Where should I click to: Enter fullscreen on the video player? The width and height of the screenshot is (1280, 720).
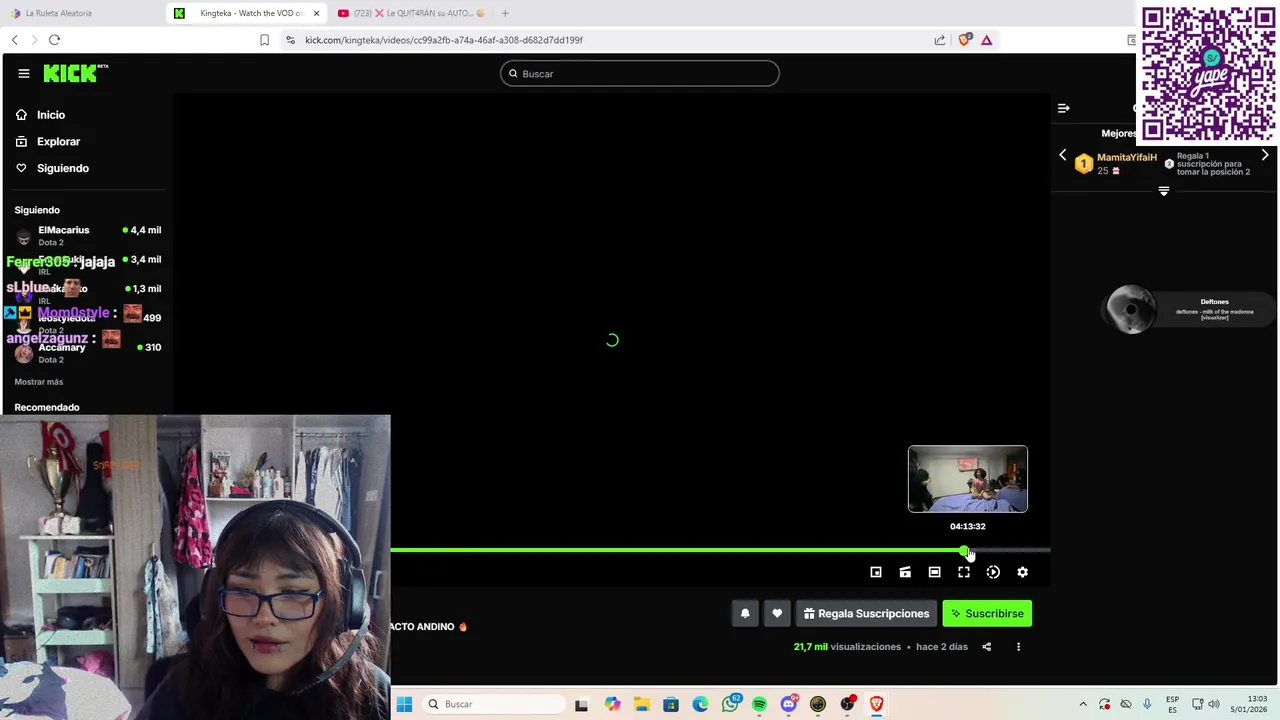coord(964,572)
